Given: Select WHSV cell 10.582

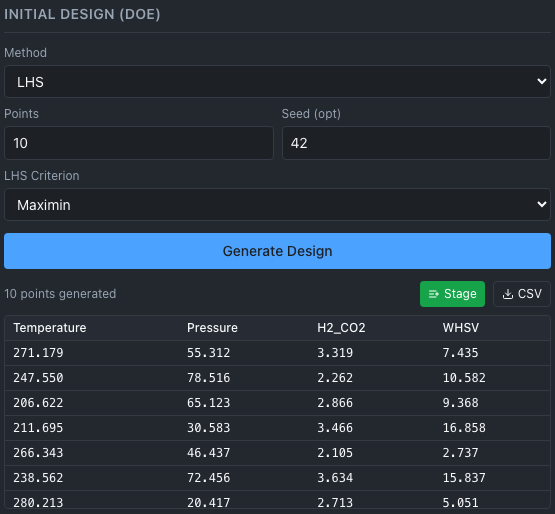Looking at the screenshot, I should pyautogui.click(x=464, y=378).
